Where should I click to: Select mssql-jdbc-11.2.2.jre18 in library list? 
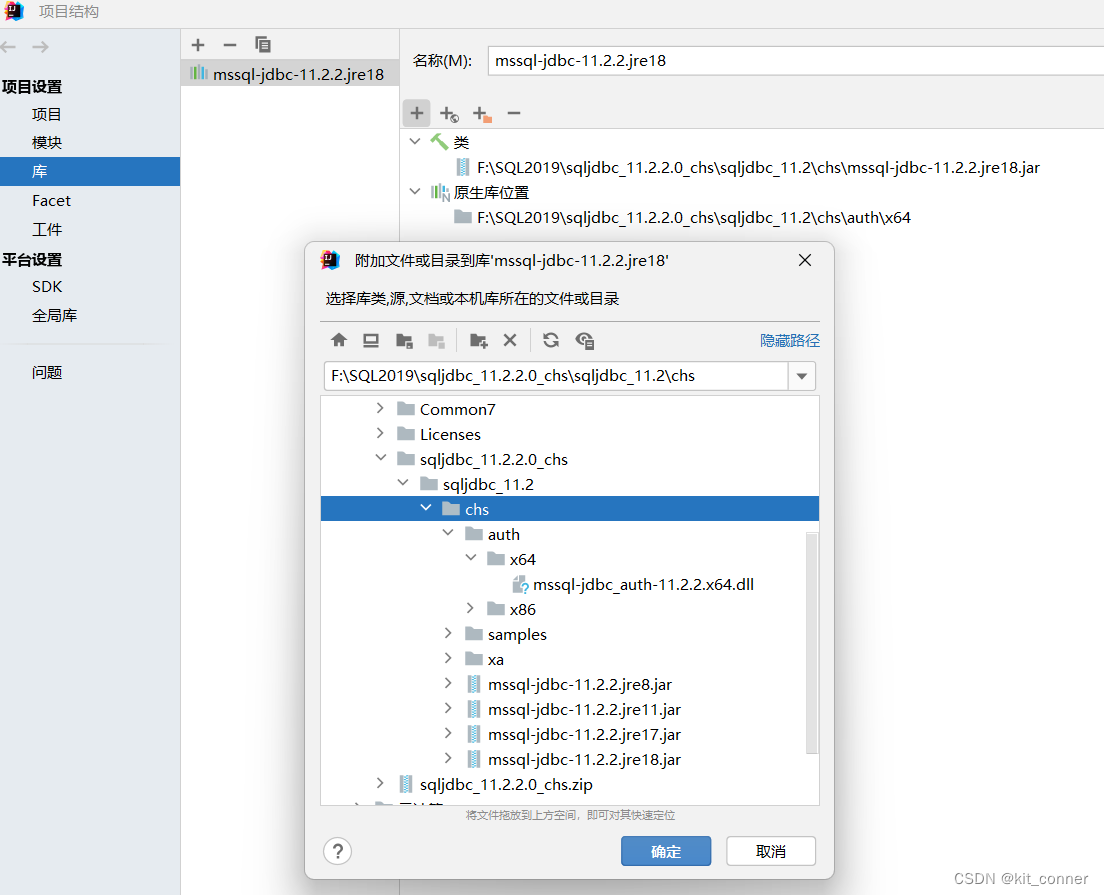click(289, 74)
